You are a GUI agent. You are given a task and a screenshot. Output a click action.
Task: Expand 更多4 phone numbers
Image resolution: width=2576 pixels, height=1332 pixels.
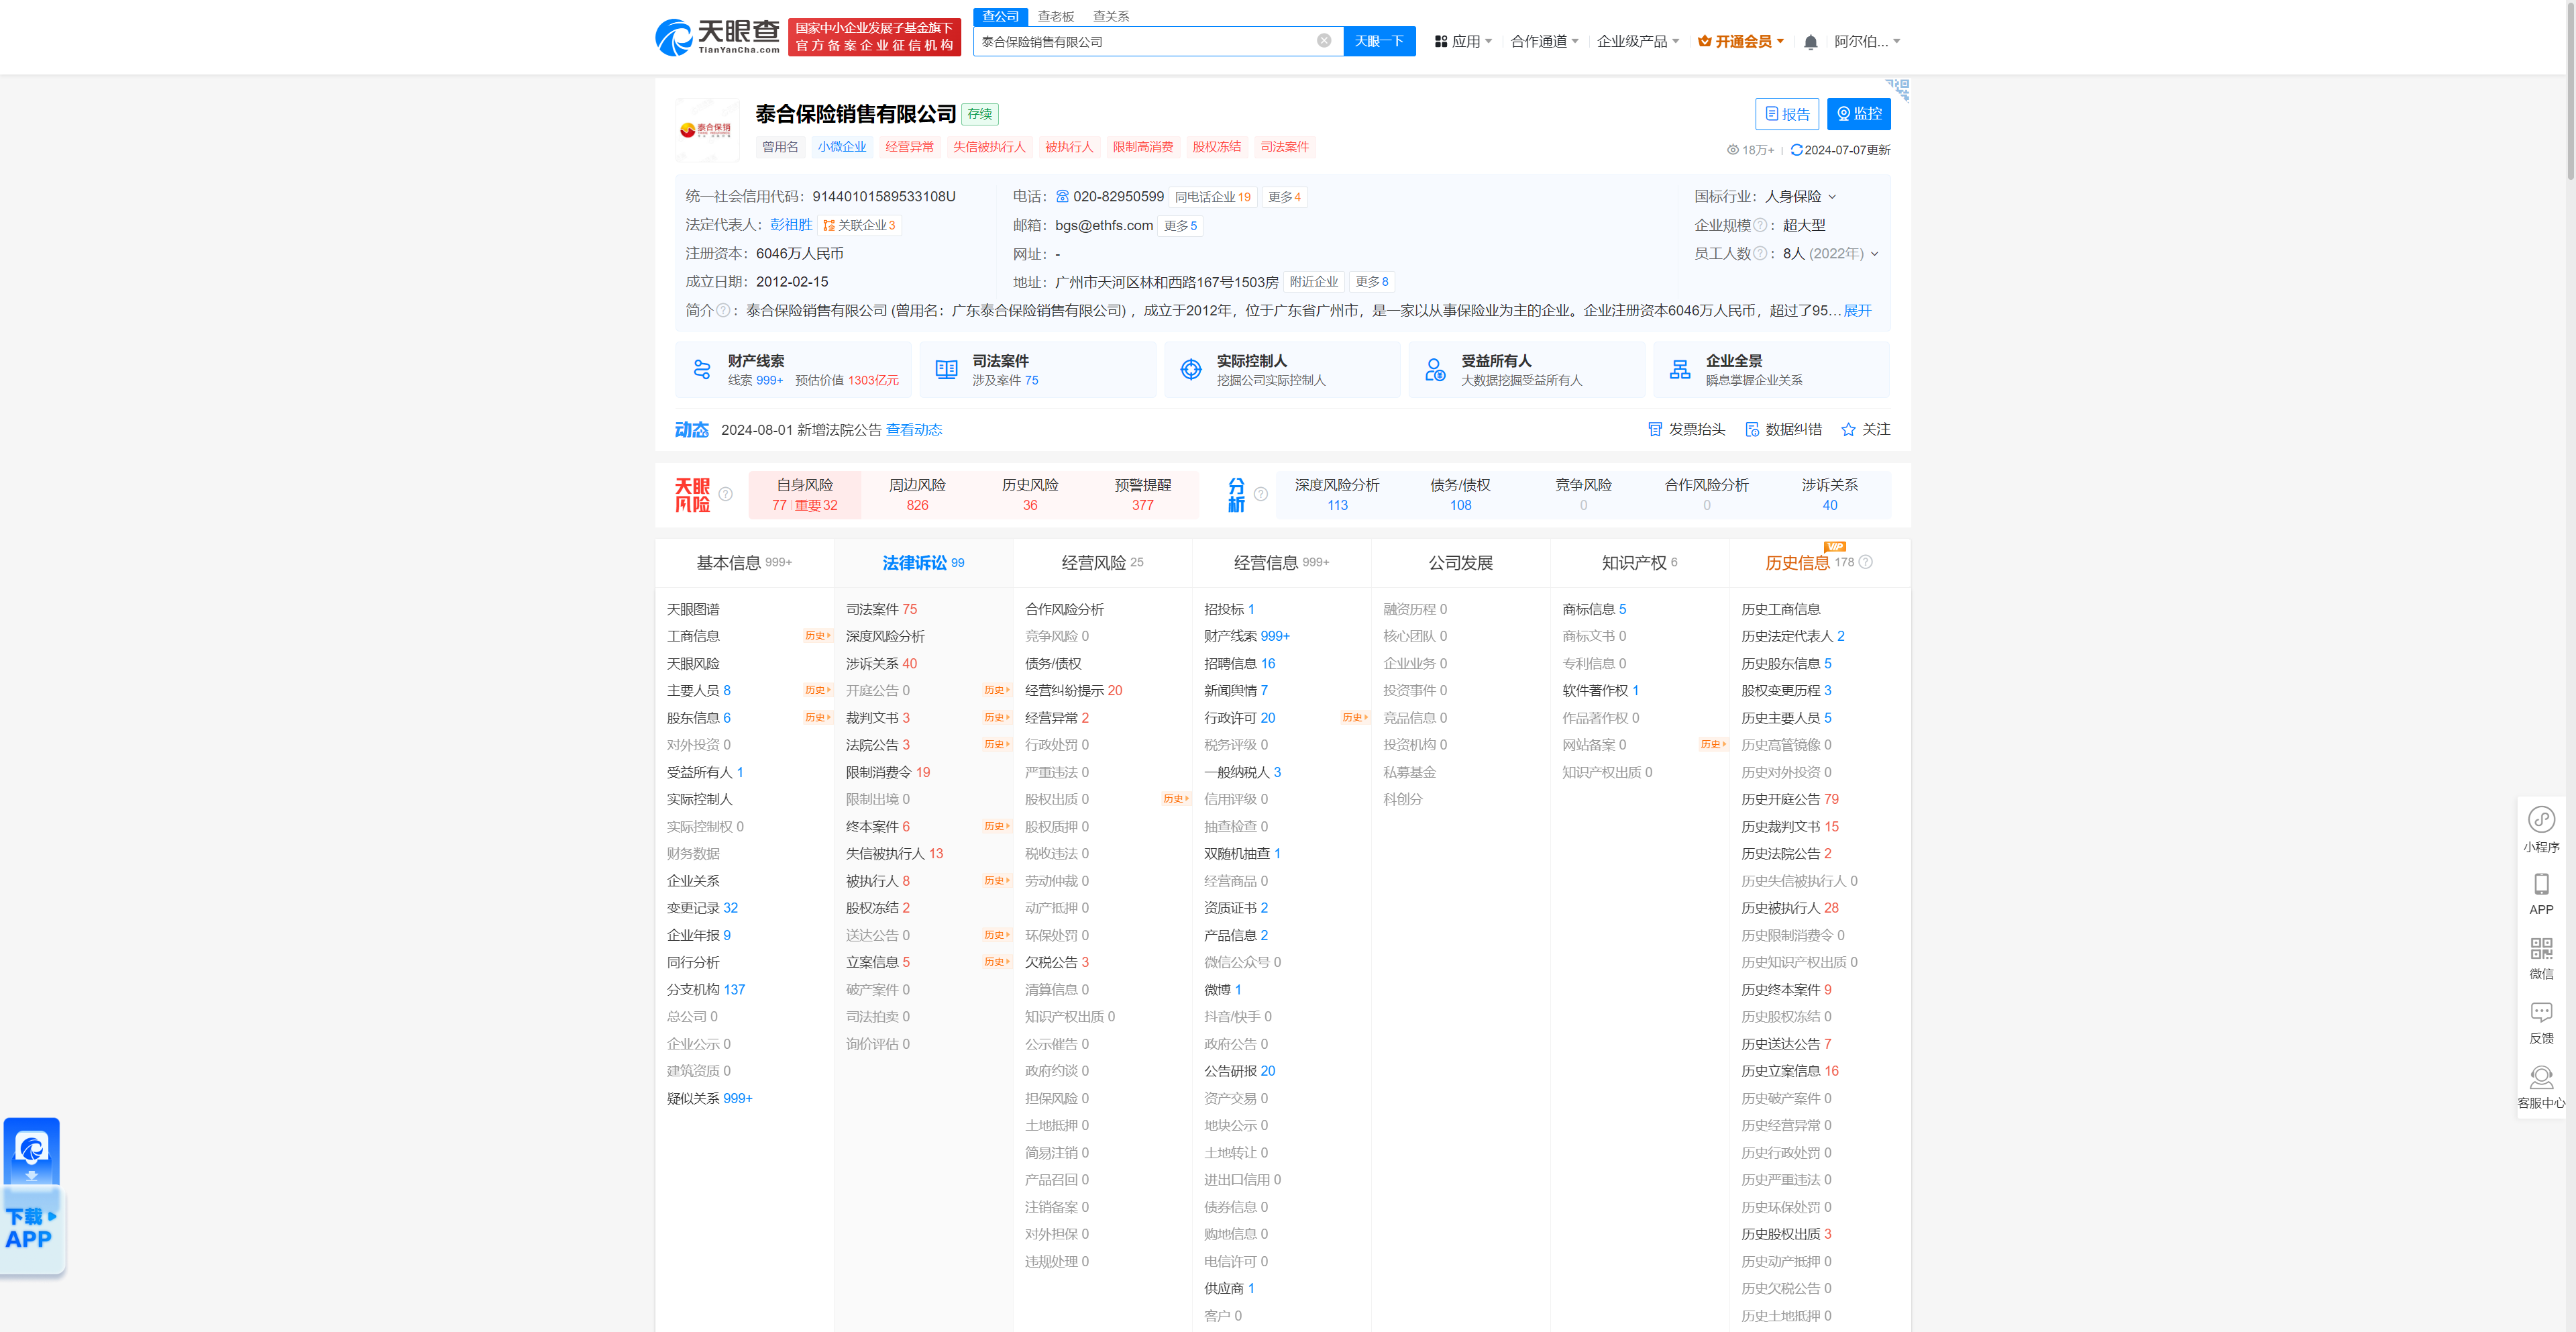1284,197
